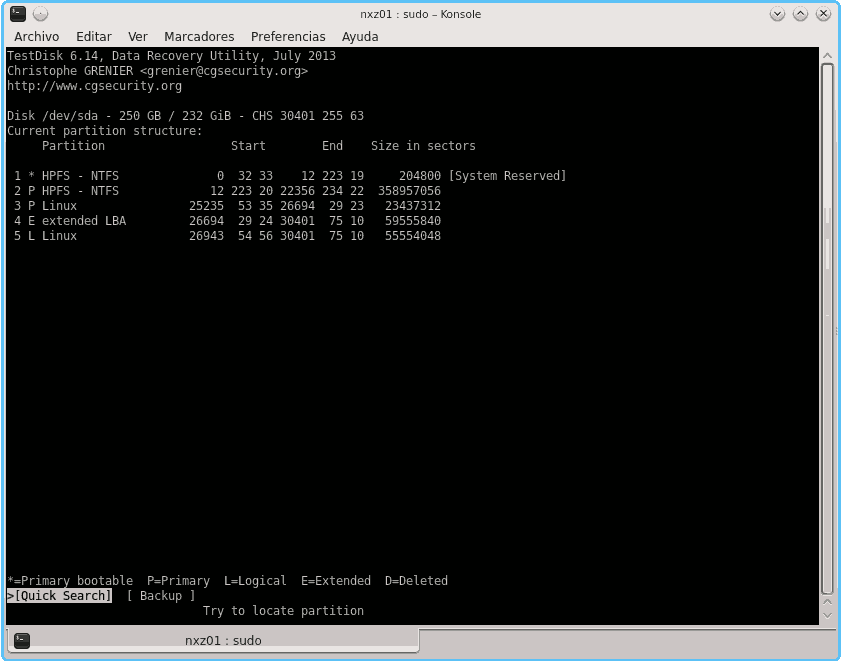Click the cgsecurity.org URL in terminal

(94, 86)
